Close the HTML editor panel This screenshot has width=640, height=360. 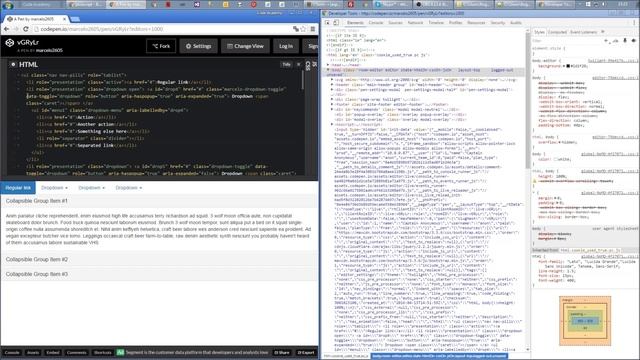coord(299,64)
